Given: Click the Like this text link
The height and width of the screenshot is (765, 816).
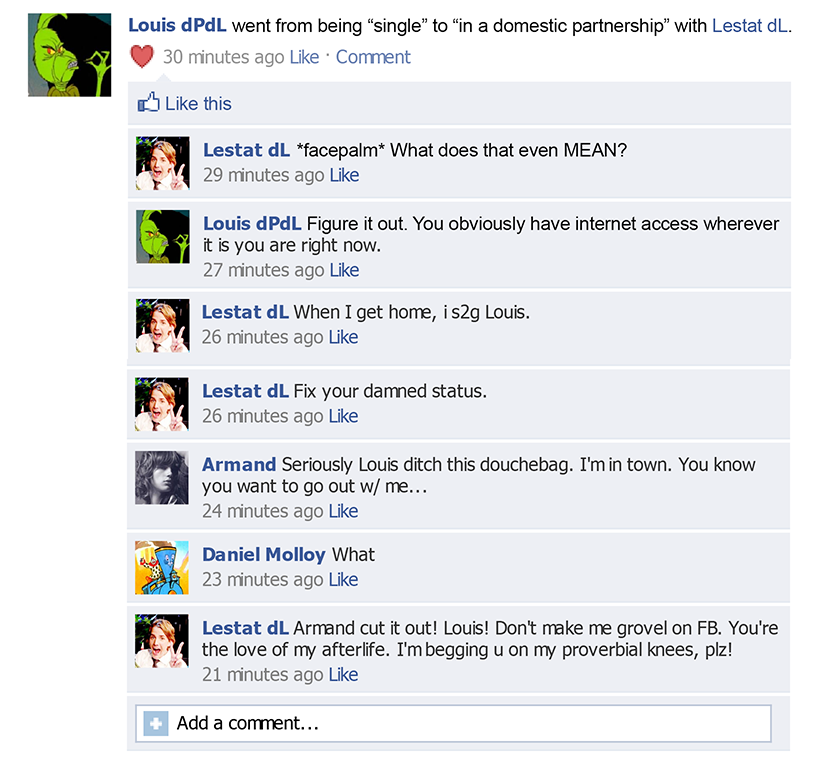Looking at the screenshot, I should click(x=198, y=104).
